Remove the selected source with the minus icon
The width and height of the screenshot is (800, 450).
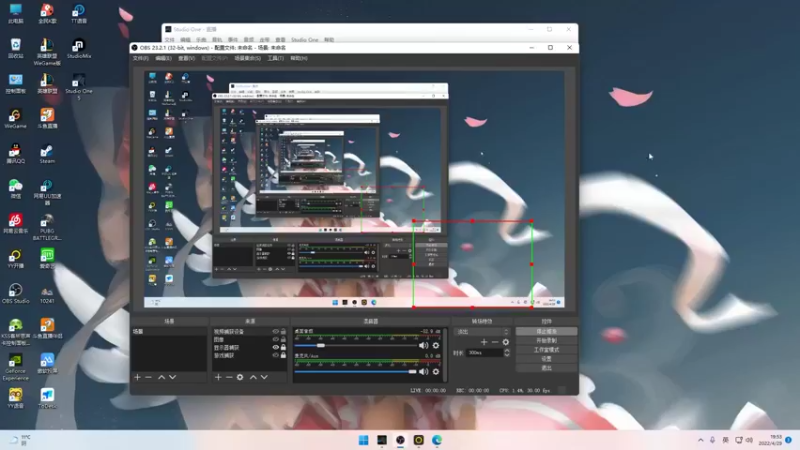tap(229, 377)
